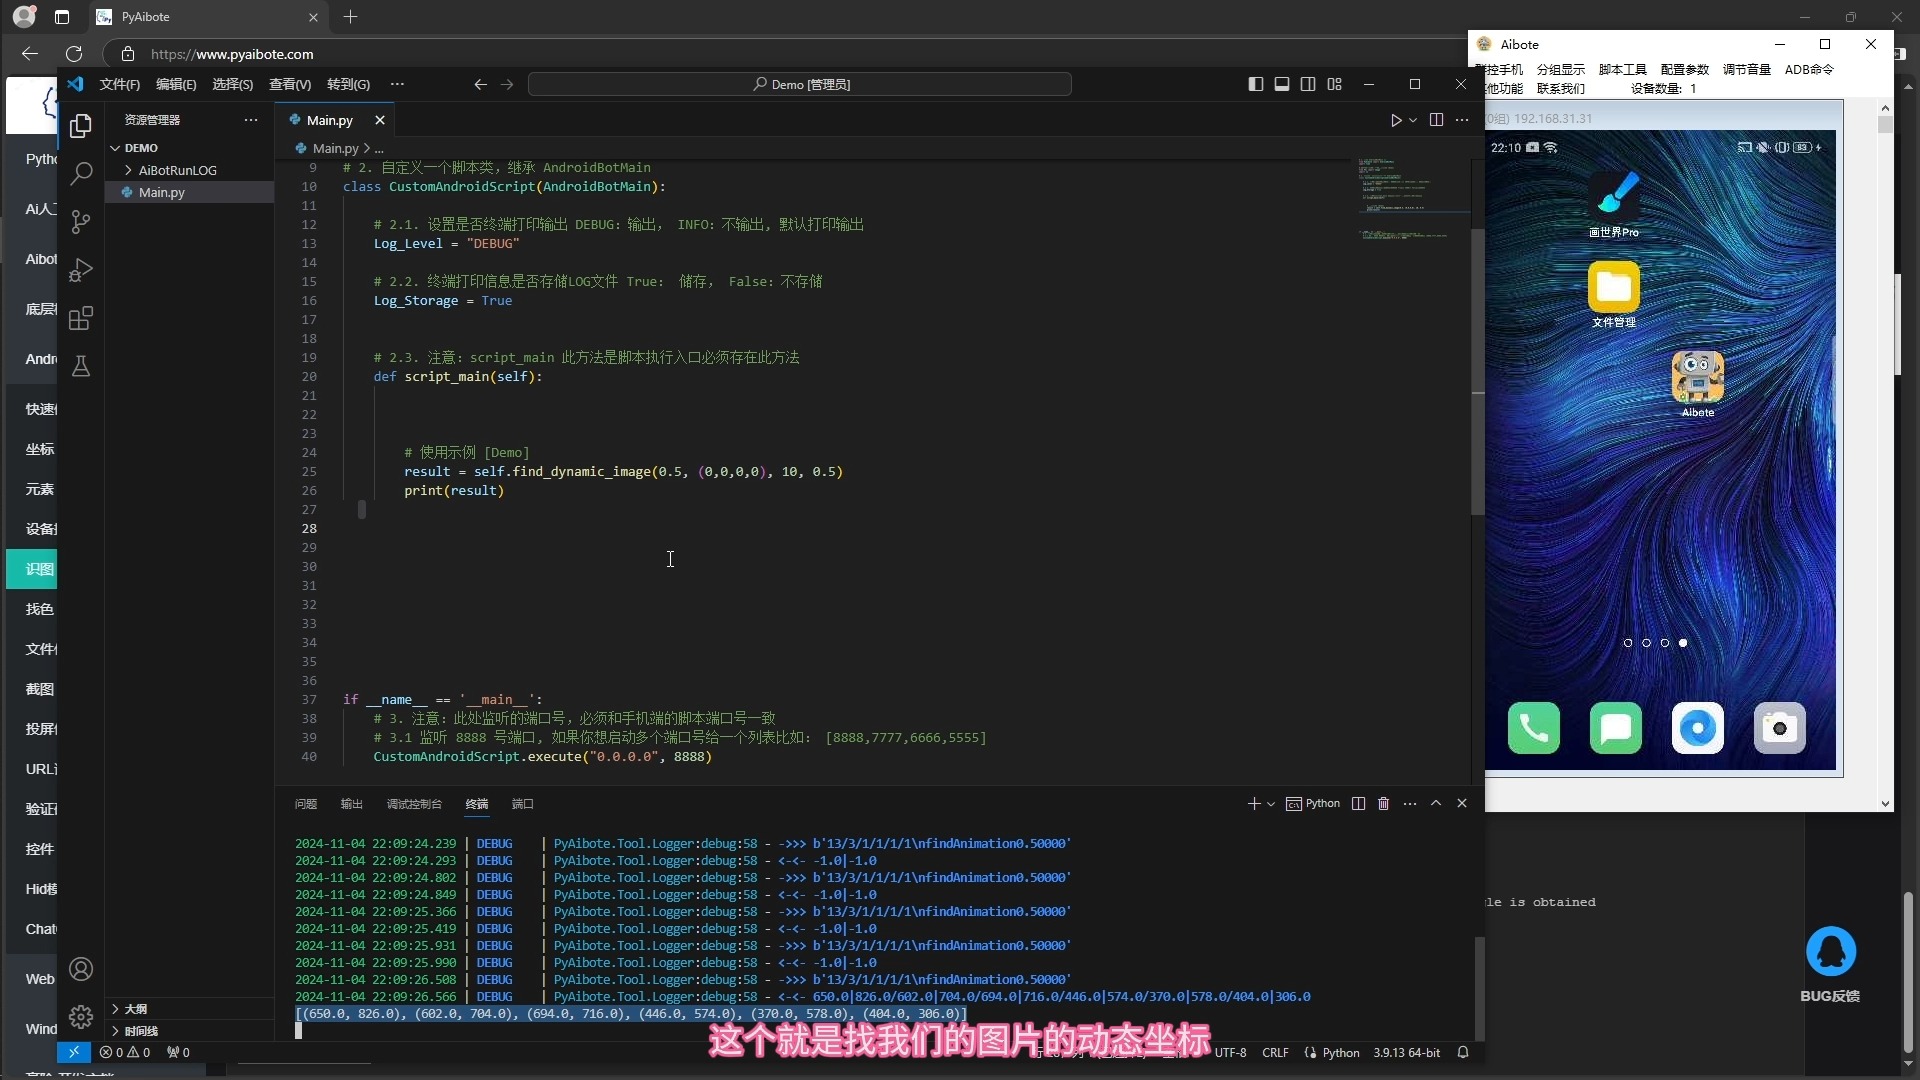This screenshot has height=1080, width=1920.
Task: Close the terminal panel
Action: 1462,803
